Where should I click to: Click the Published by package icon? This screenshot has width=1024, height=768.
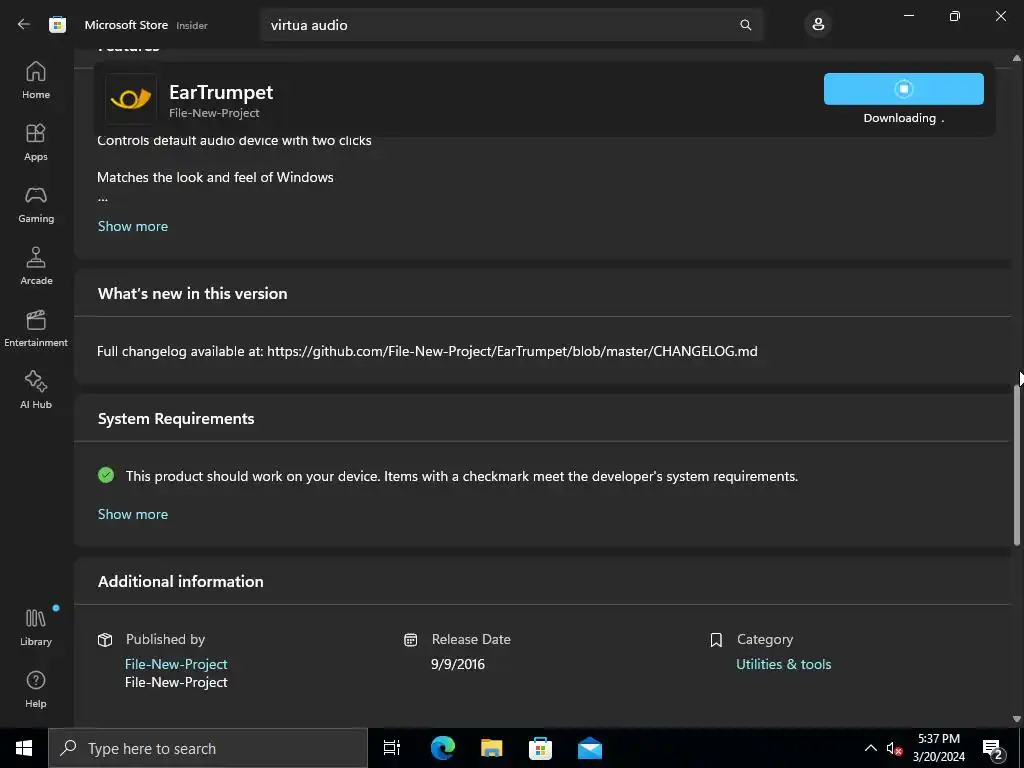point(105,639)
